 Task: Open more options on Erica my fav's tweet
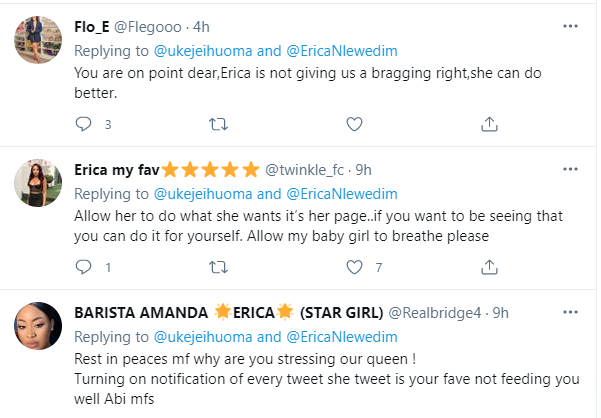click(569, 168)
